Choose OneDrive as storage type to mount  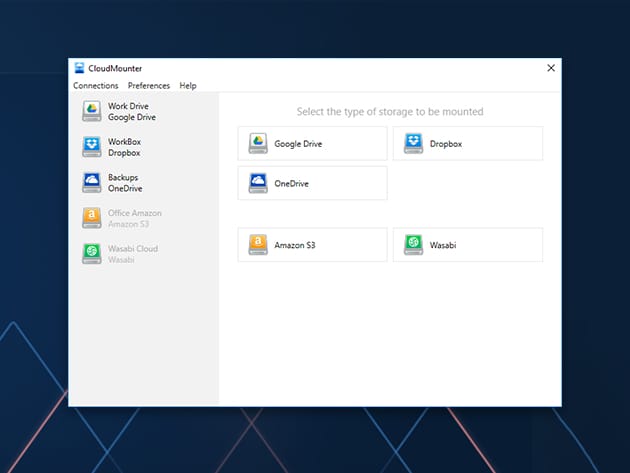tap(312, 183)
